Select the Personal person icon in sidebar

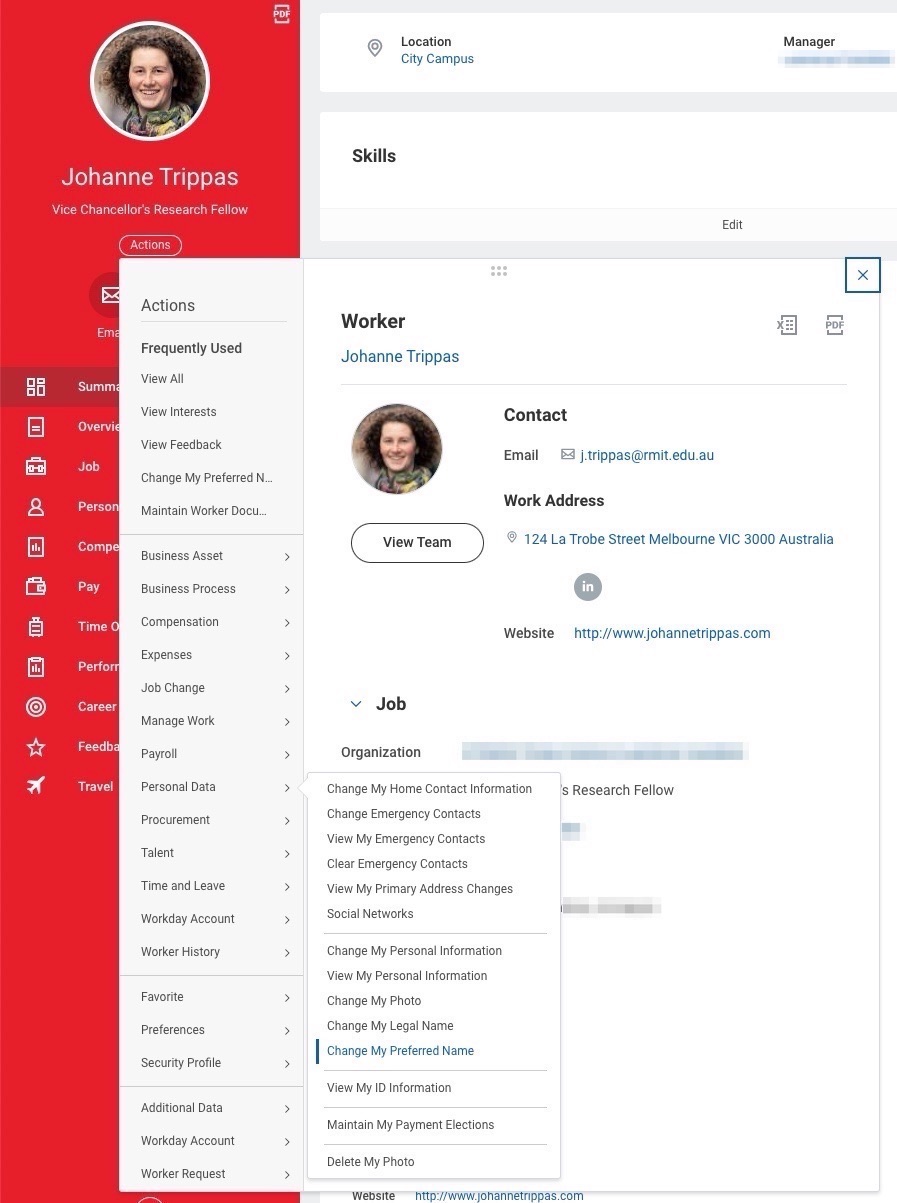[x=36, y=507]
